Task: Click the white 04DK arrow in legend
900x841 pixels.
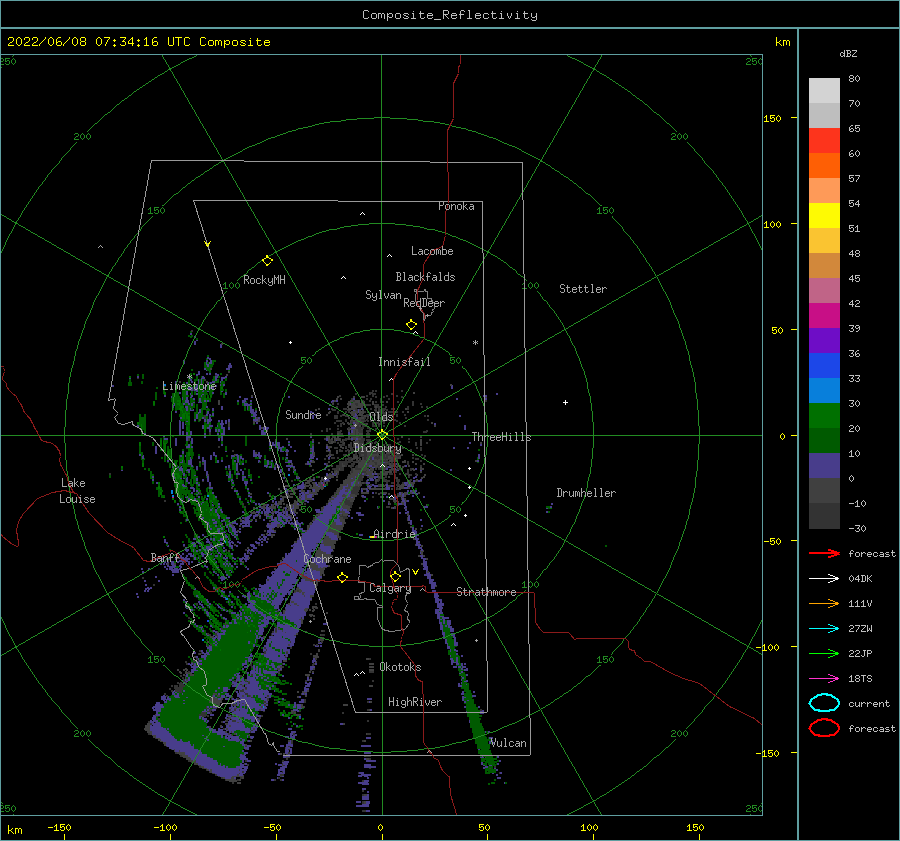Action: (824, 578)
